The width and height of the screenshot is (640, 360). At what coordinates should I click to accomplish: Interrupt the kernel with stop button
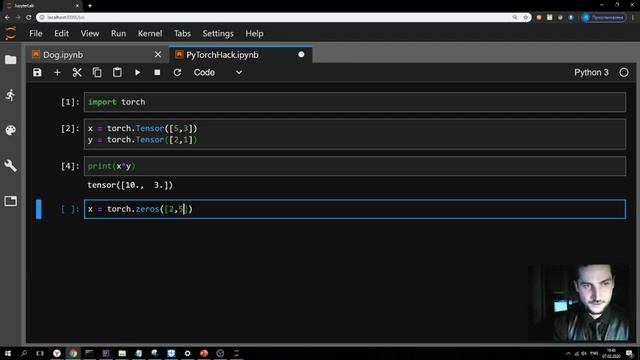(x=157, y=73)
